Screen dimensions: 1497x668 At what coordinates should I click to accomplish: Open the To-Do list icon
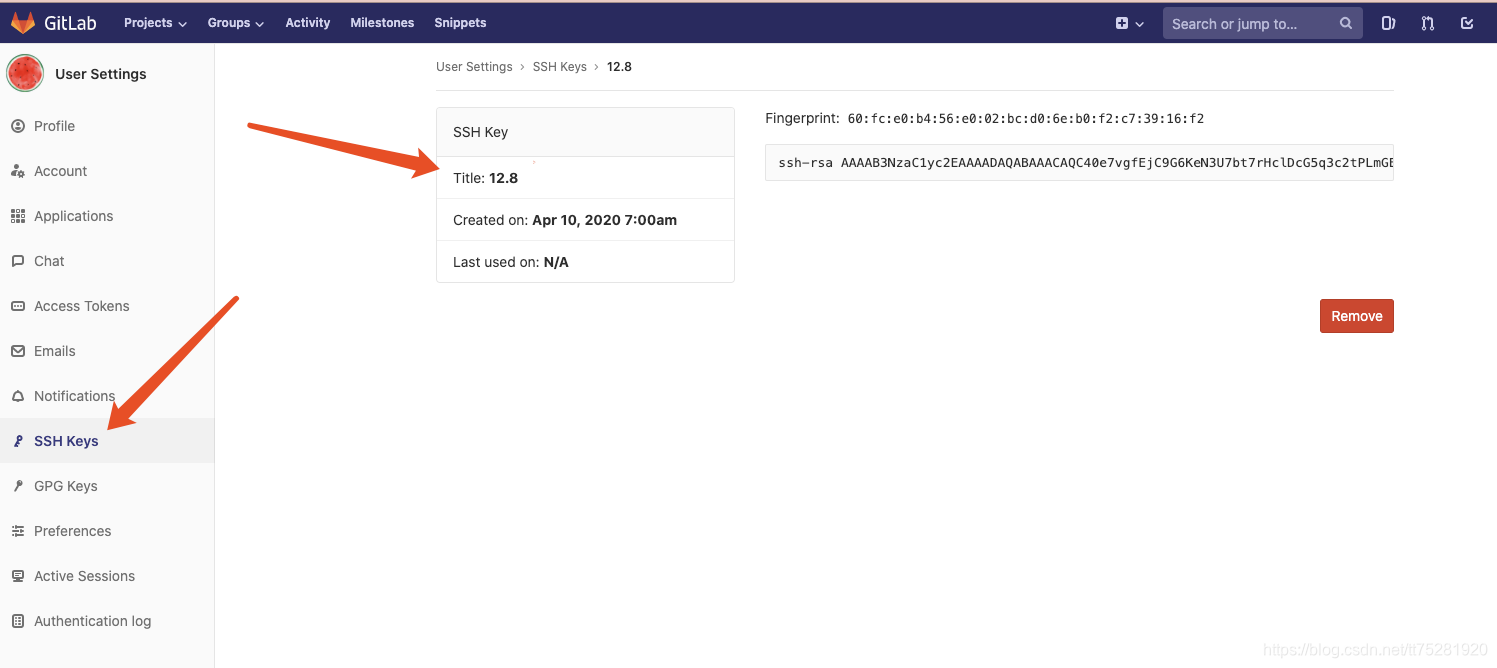click(1467, 23)
